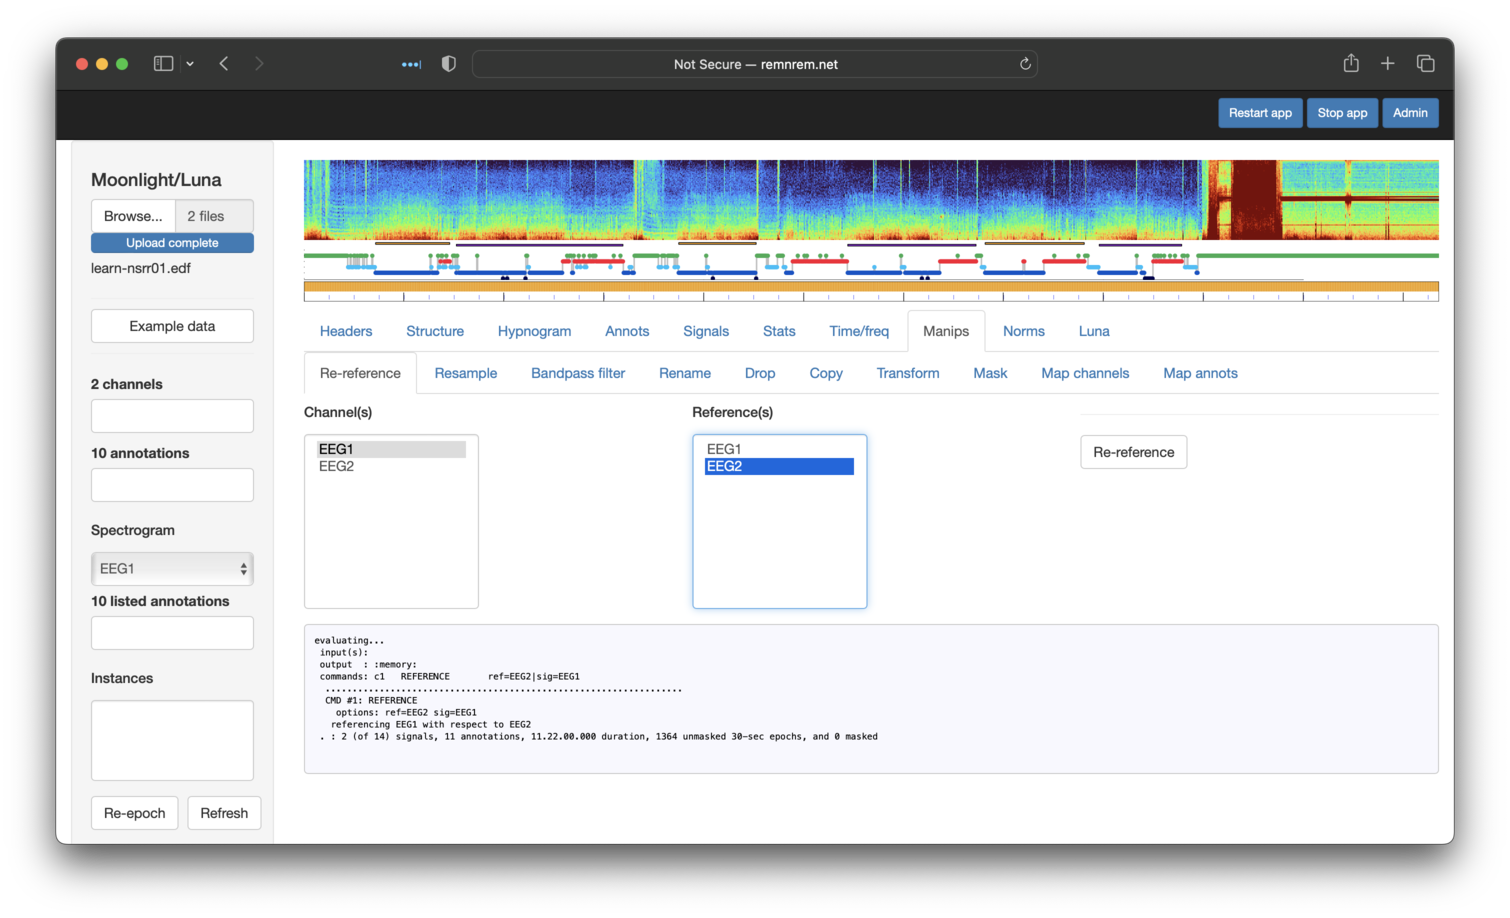Screen dimensions: 1510x918
Task: Switch to the Time/freq tab
Action: point(858,331)
